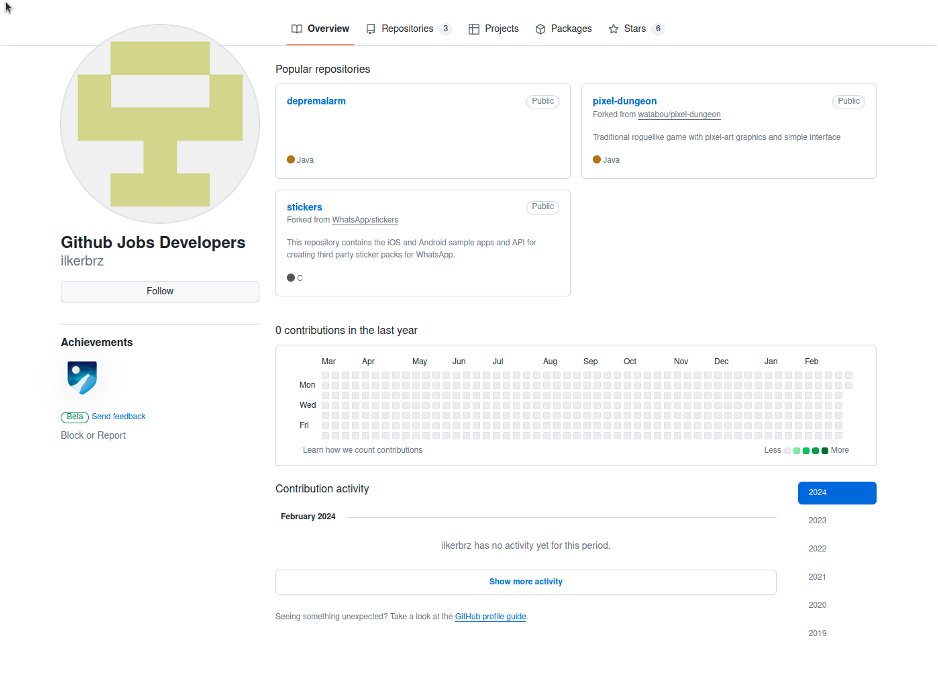This screenshot has height=676, width=938.
Task: Click the Projects table icon
Action: tap(472, 29)
